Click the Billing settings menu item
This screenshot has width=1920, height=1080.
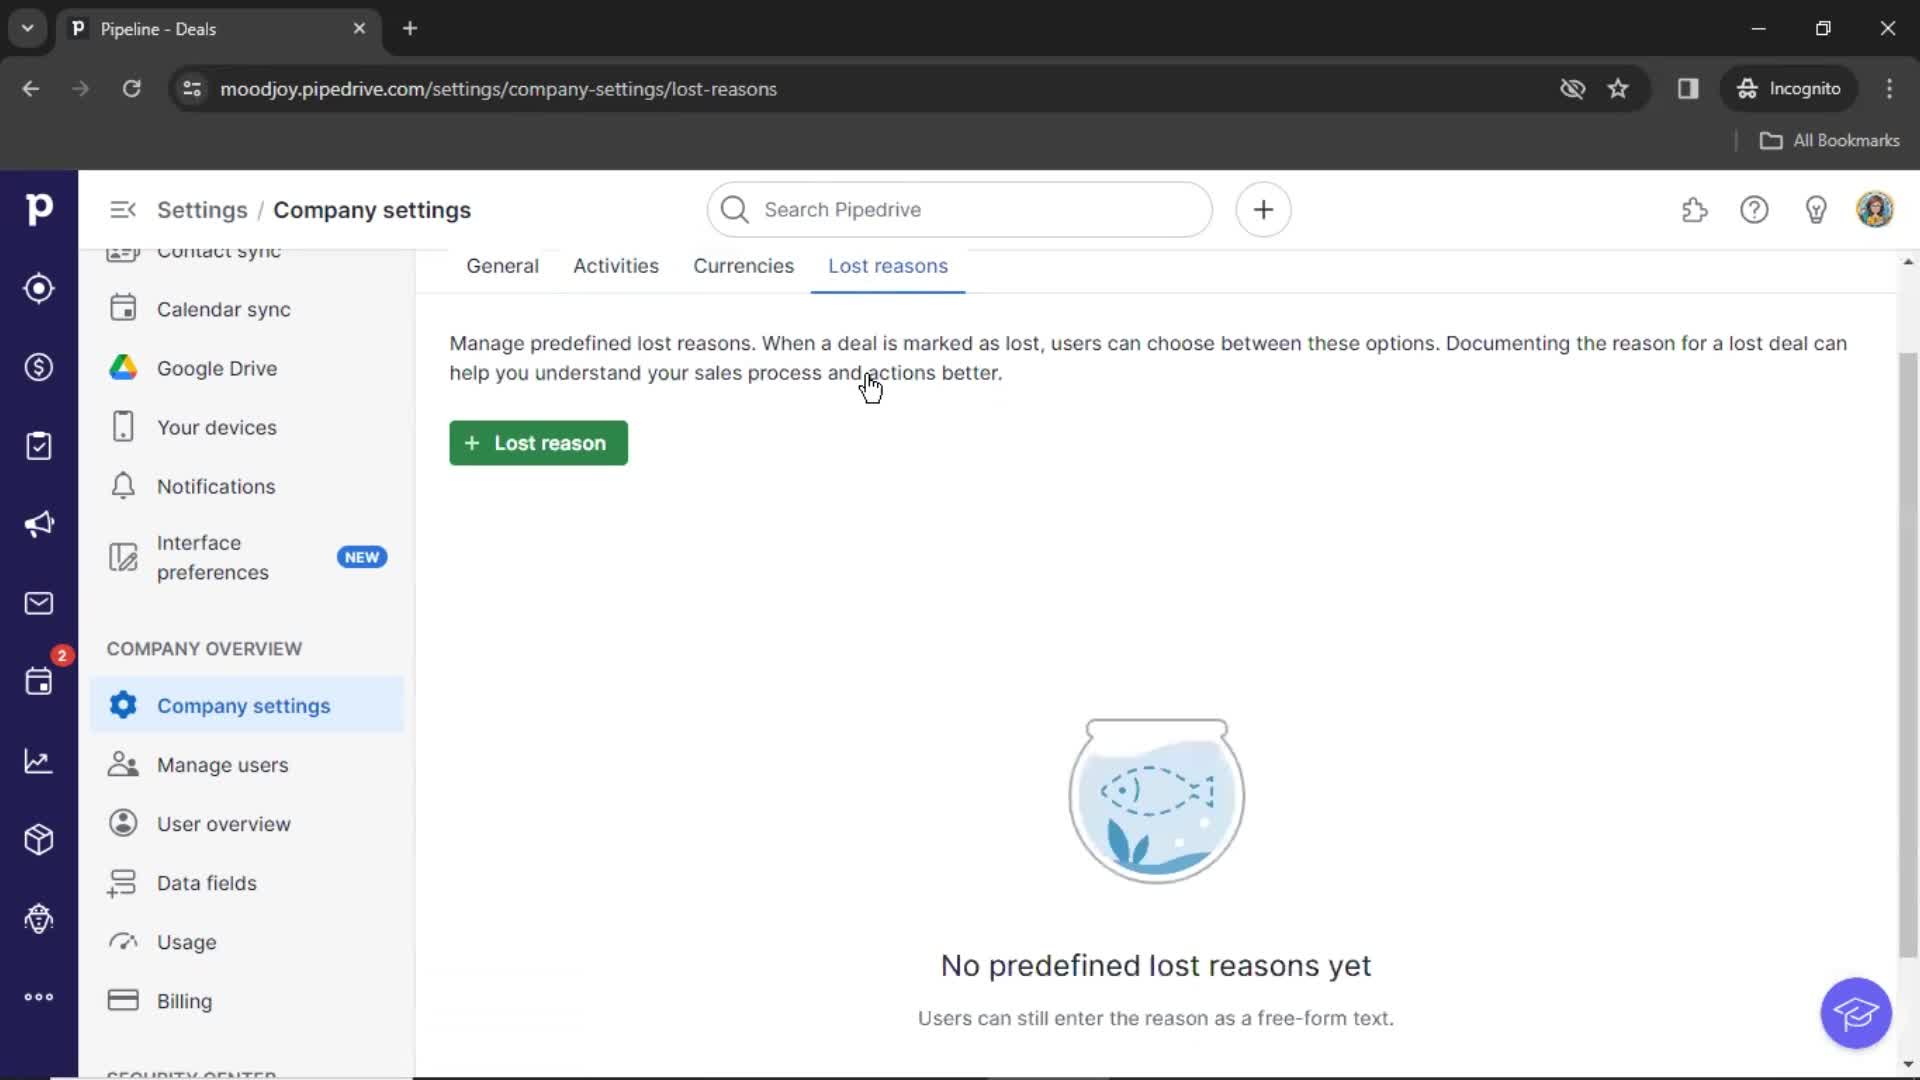click(x=183, y=1000)
